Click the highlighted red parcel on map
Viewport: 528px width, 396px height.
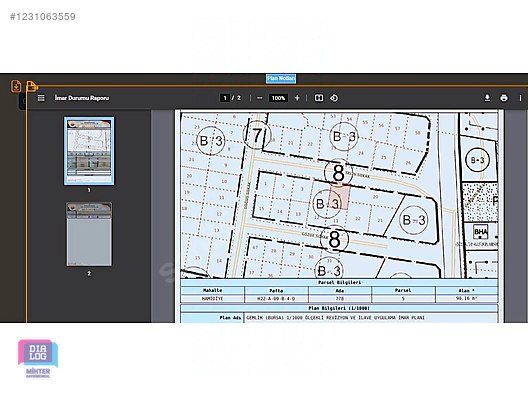click(339, 197)
